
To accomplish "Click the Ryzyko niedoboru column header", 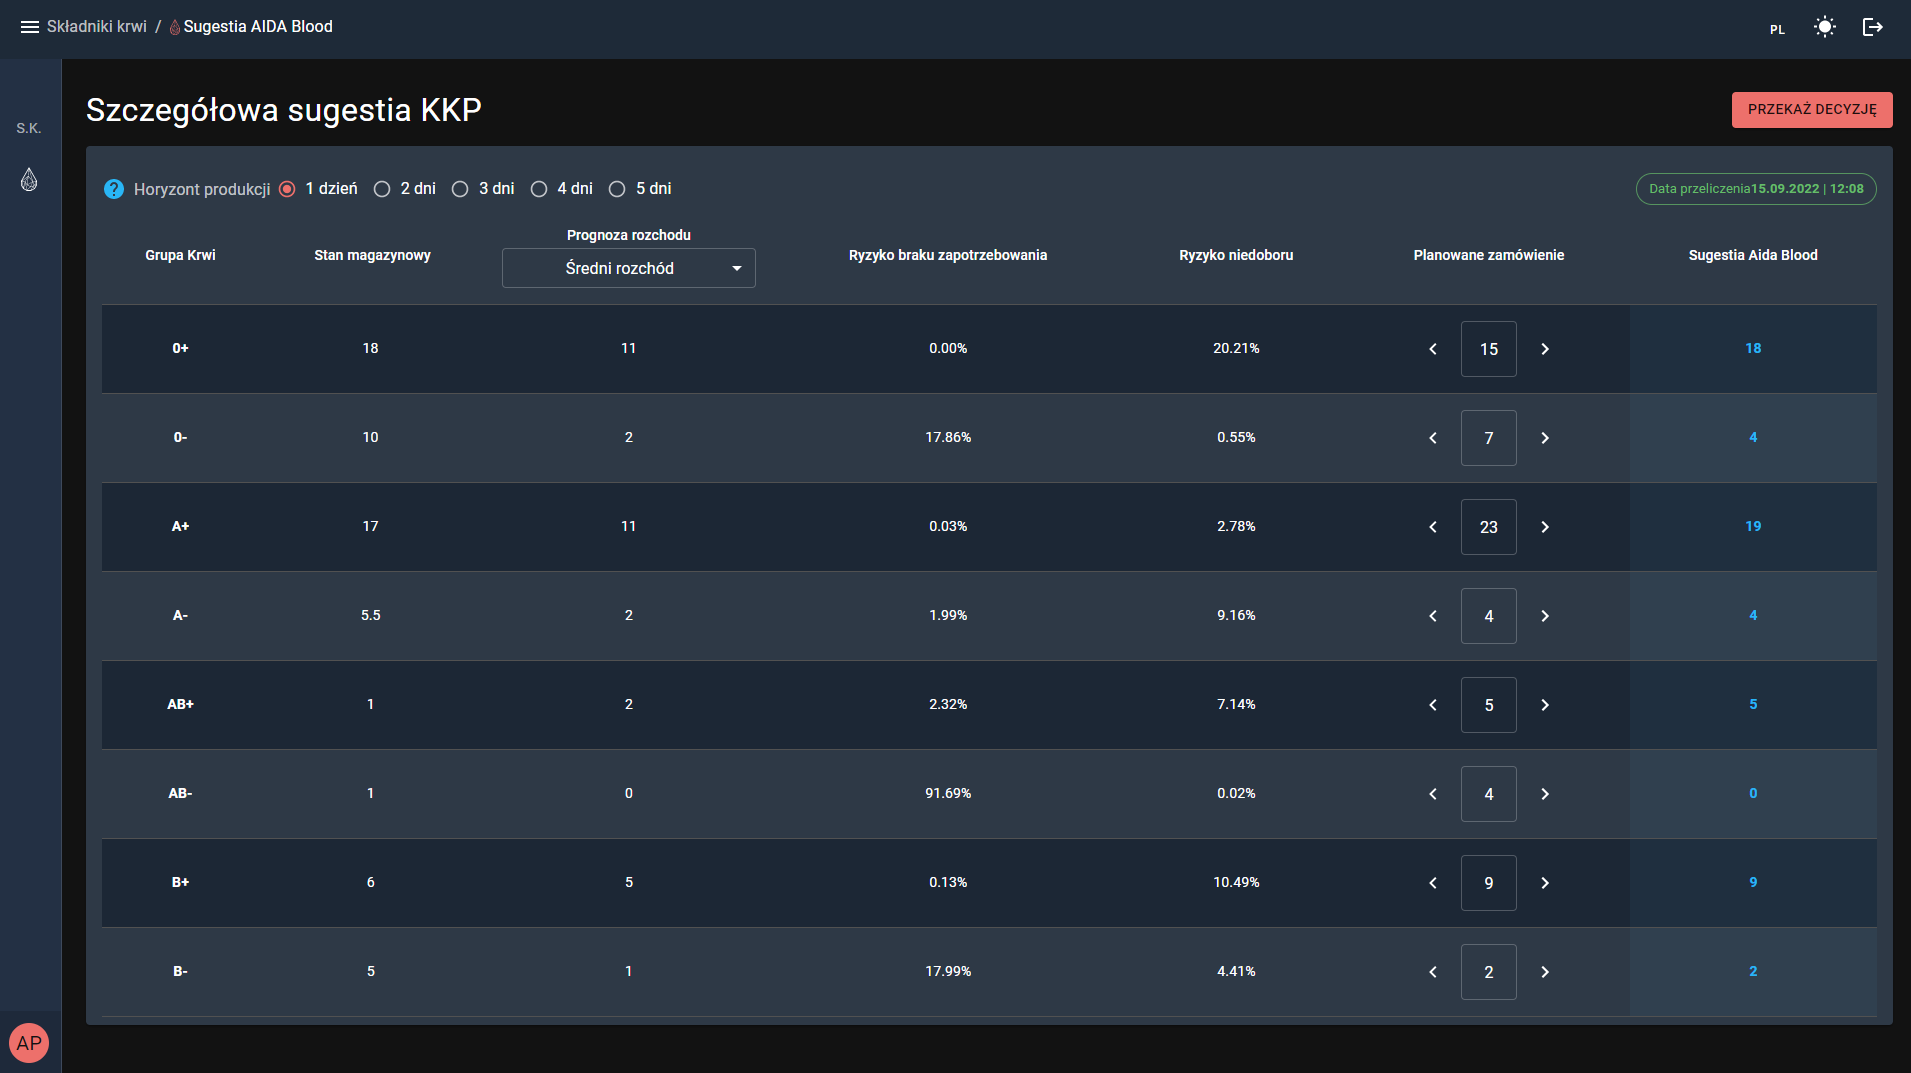I will click(1236, 255).
